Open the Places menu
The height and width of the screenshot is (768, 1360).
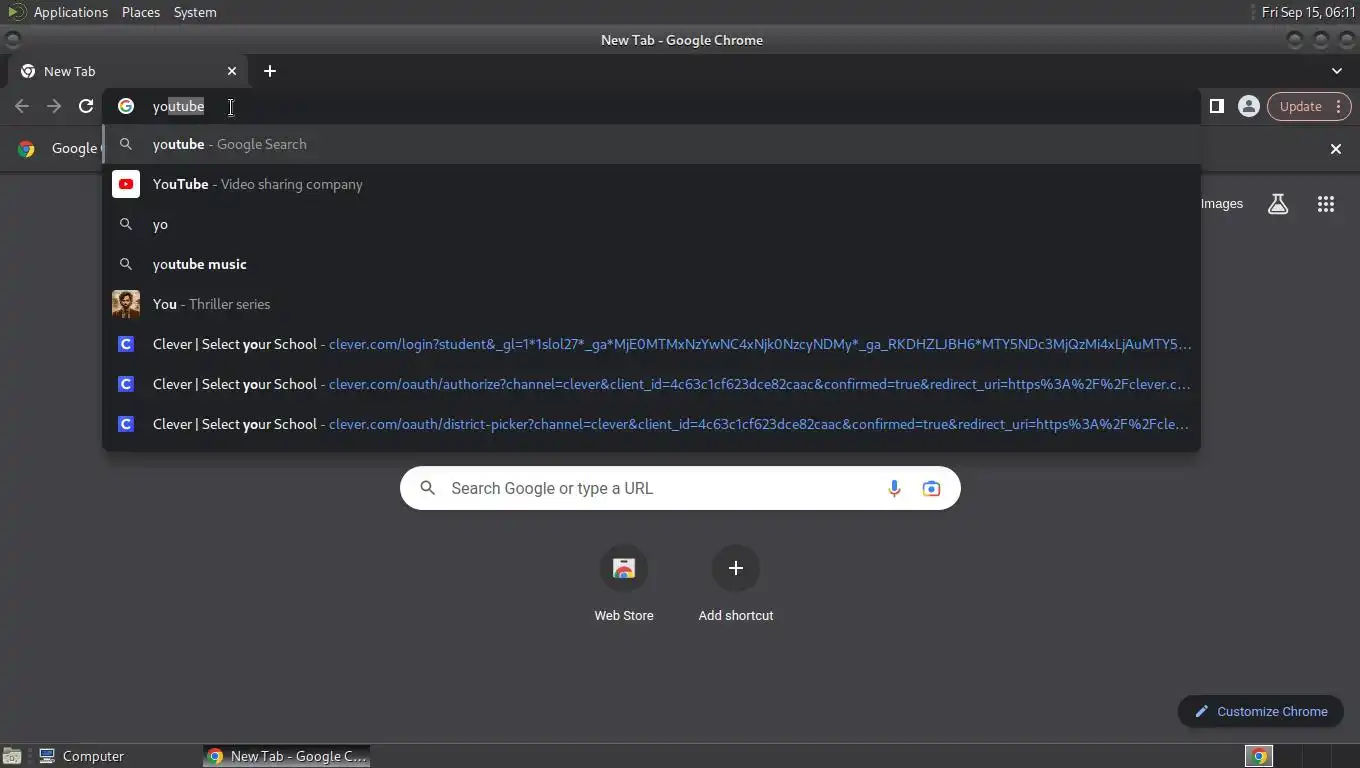pos(141,12)
